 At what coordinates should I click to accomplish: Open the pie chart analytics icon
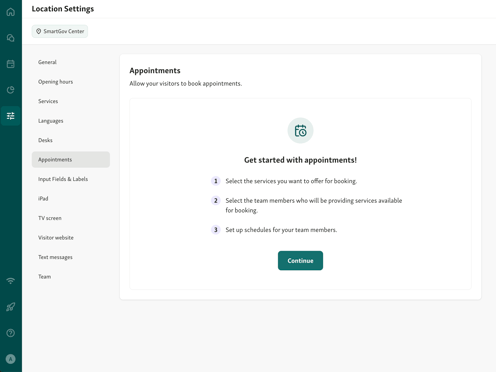pos(11,90)
